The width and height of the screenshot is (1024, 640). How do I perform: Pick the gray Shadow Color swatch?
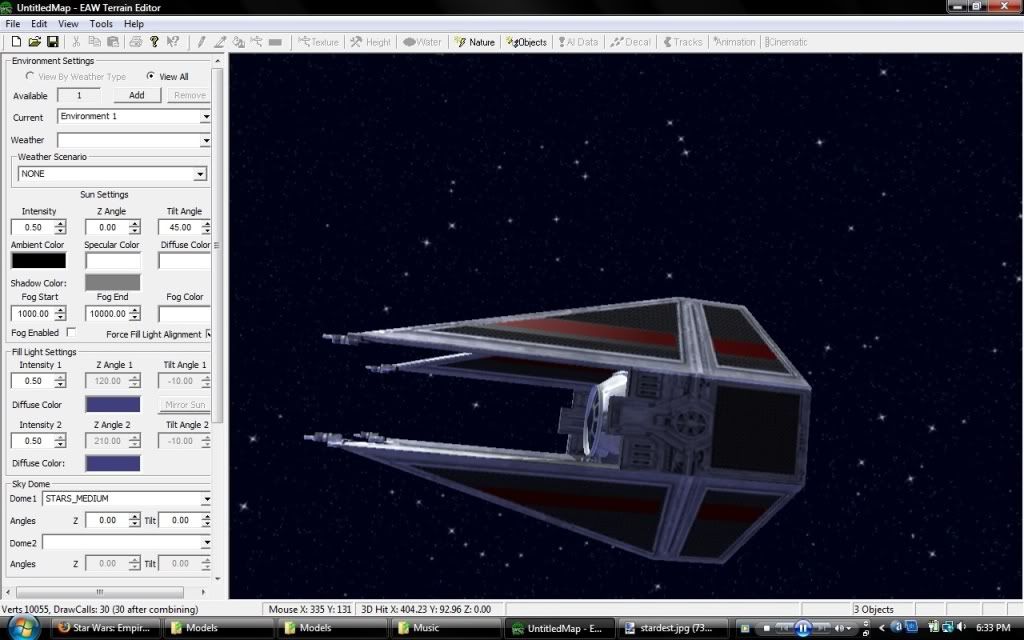click(x=112, y=282)
